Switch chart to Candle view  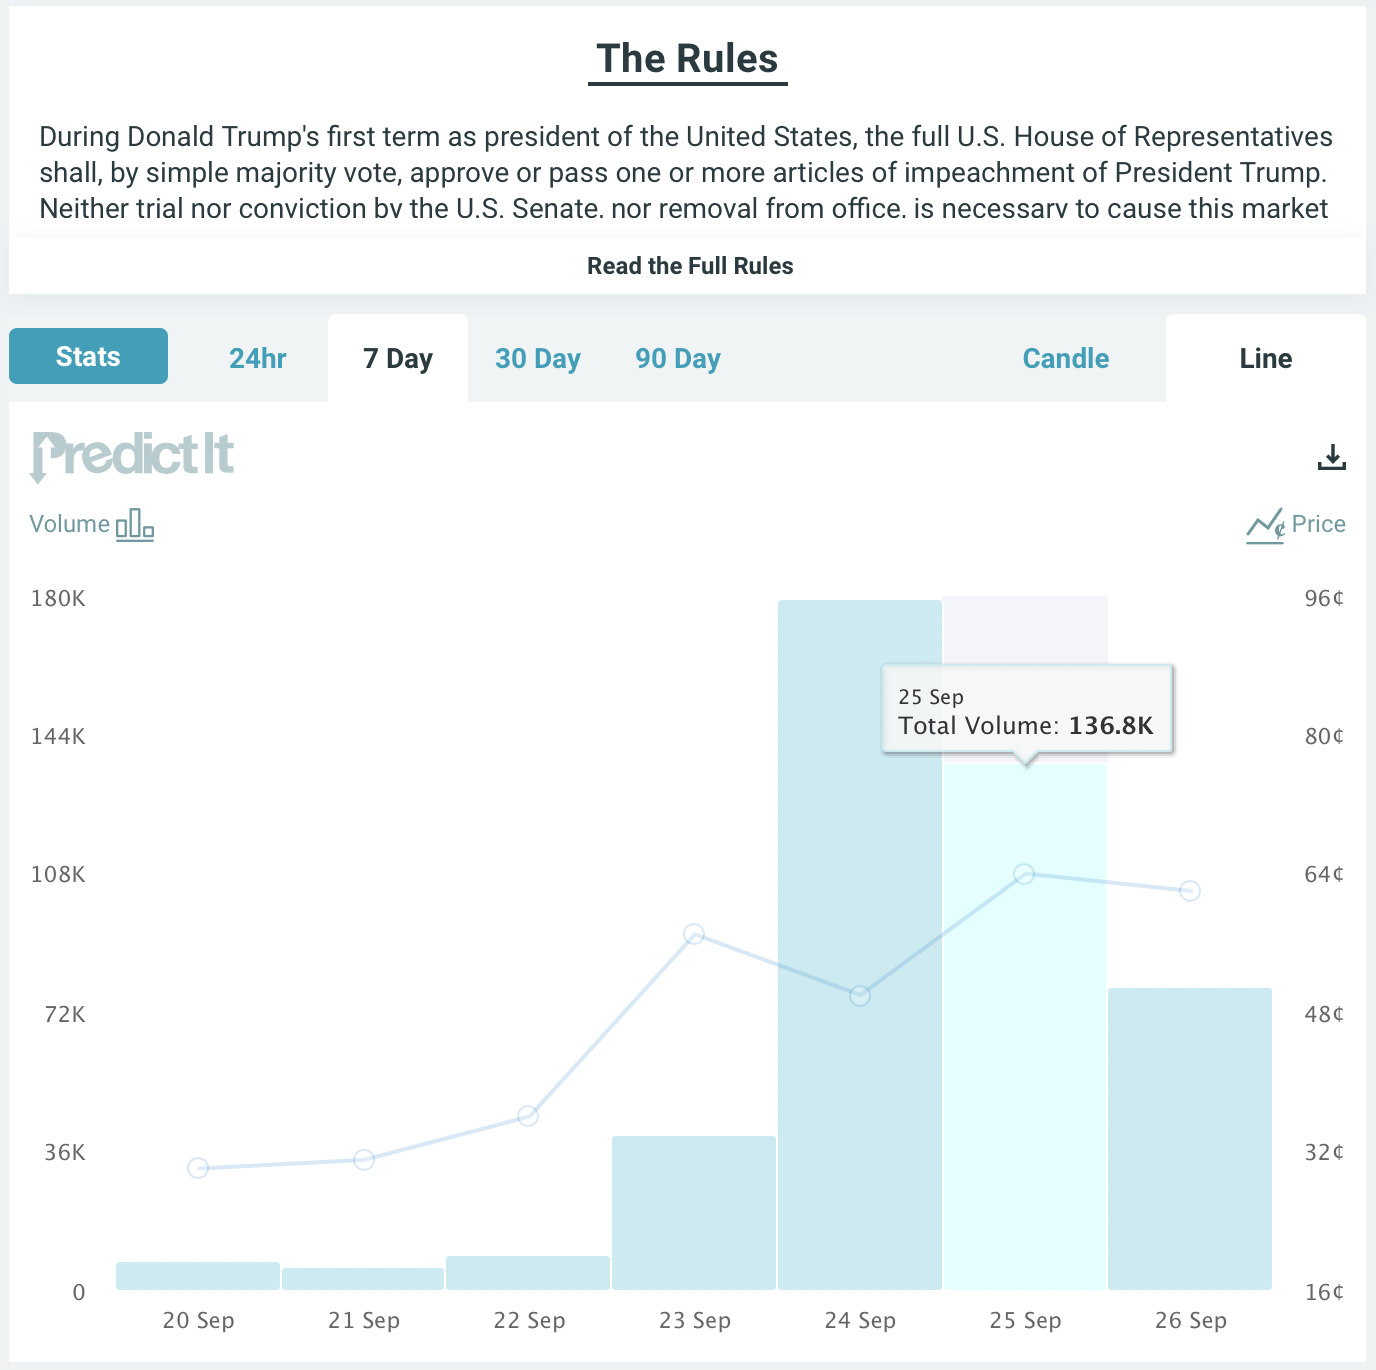click(x=1066, y=358)
